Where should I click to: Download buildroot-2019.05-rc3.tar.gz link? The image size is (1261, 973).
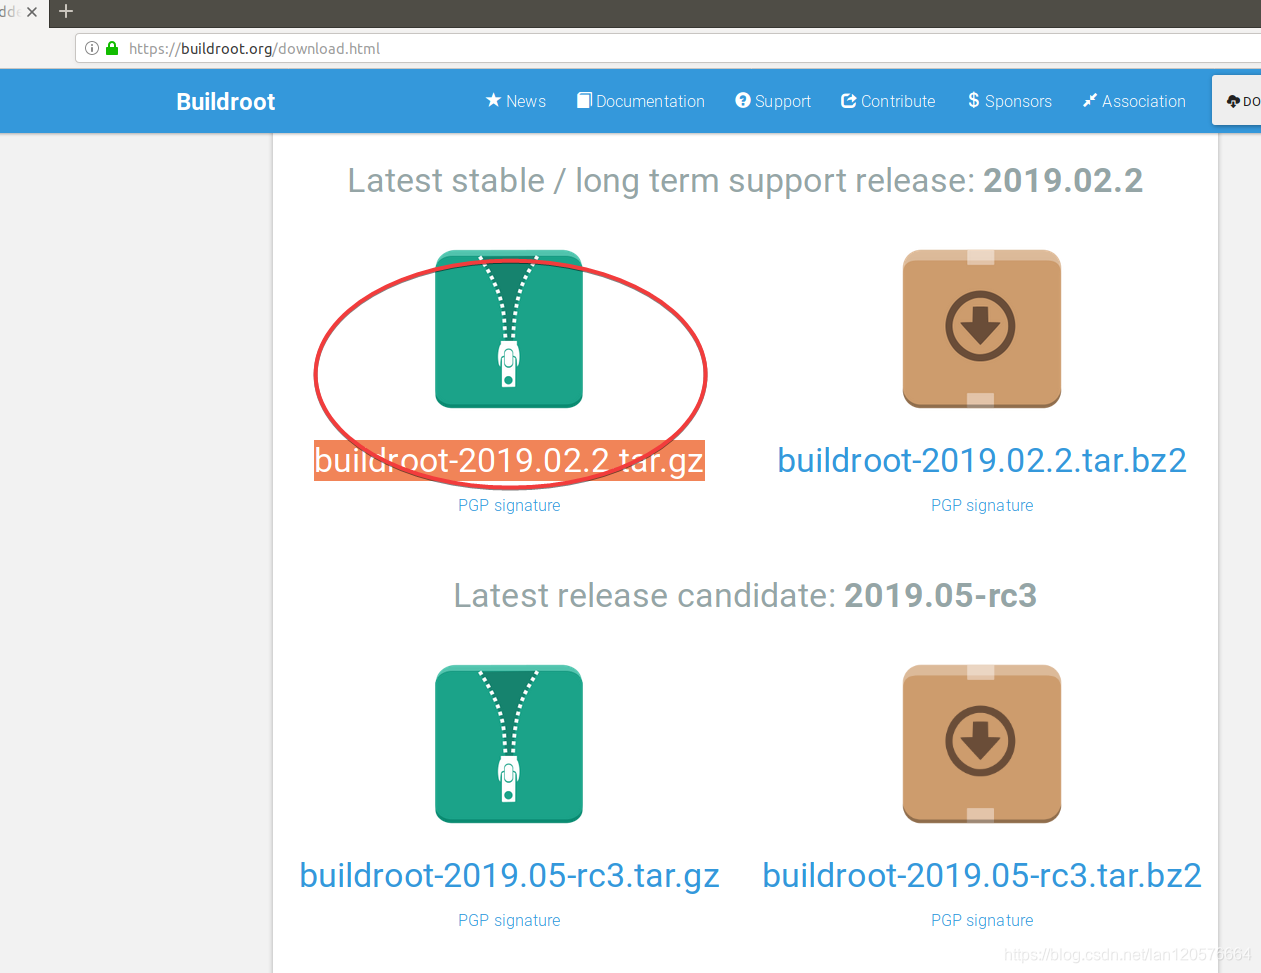(509, 875)
